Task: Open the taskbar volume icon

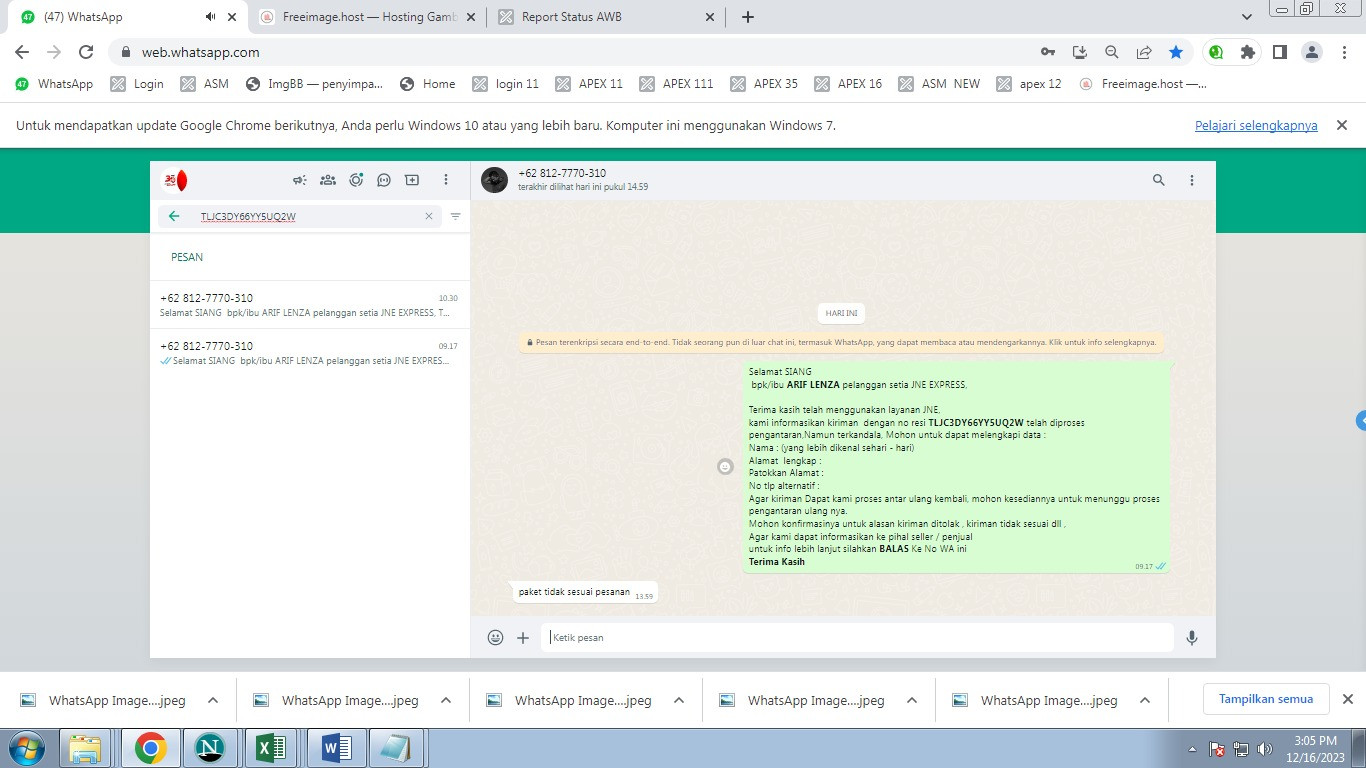Action: 1265,748
